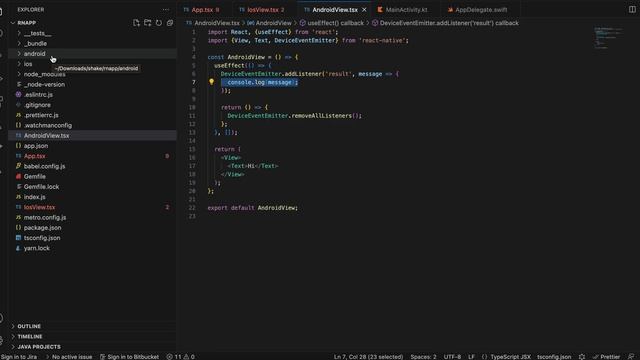Click the editor minimap
This screenshot has width=640, height=360.
[608, 38]
